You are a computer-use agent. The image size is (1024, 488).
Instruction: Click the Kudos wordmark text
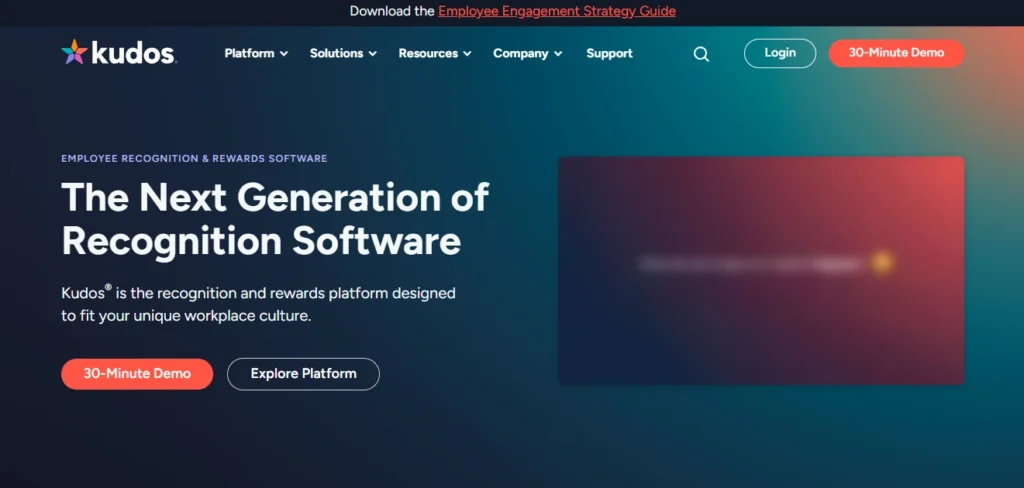[133, 53]
